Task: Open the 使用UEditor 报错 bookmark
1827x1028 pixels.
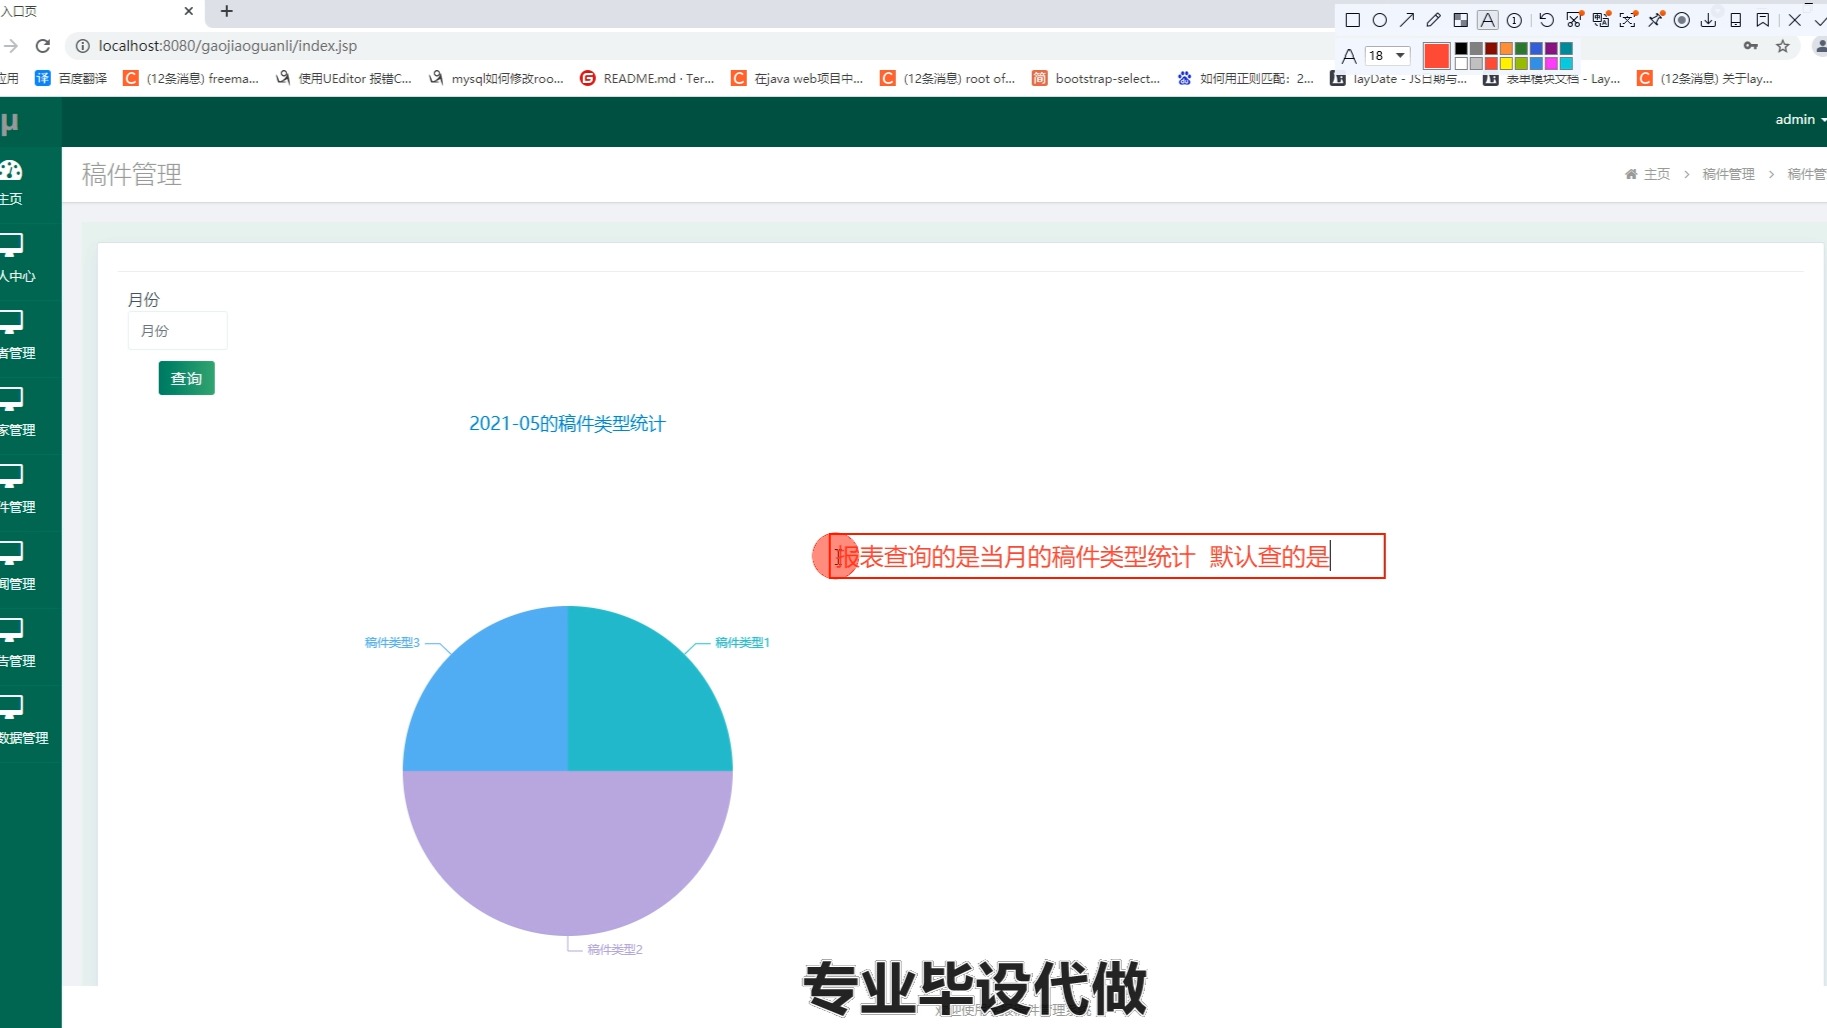Action: click(x=343, y=78)
